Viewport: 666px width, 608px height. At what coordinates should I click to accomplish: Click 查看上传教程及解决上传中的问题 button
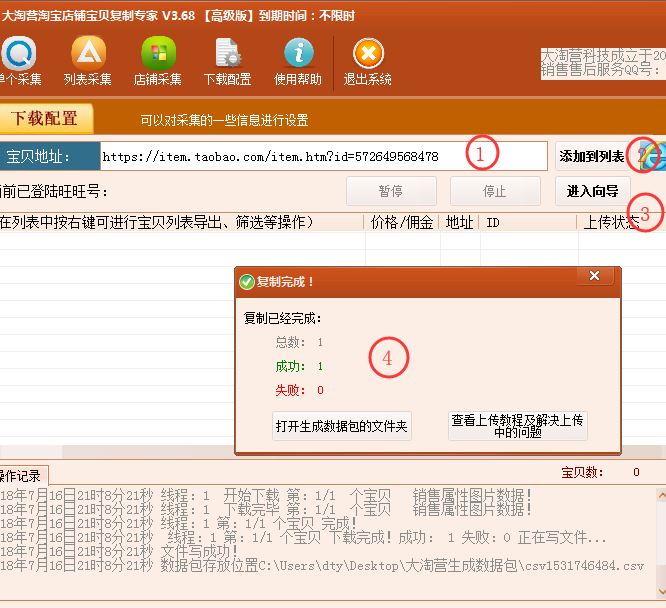(517, 426)
